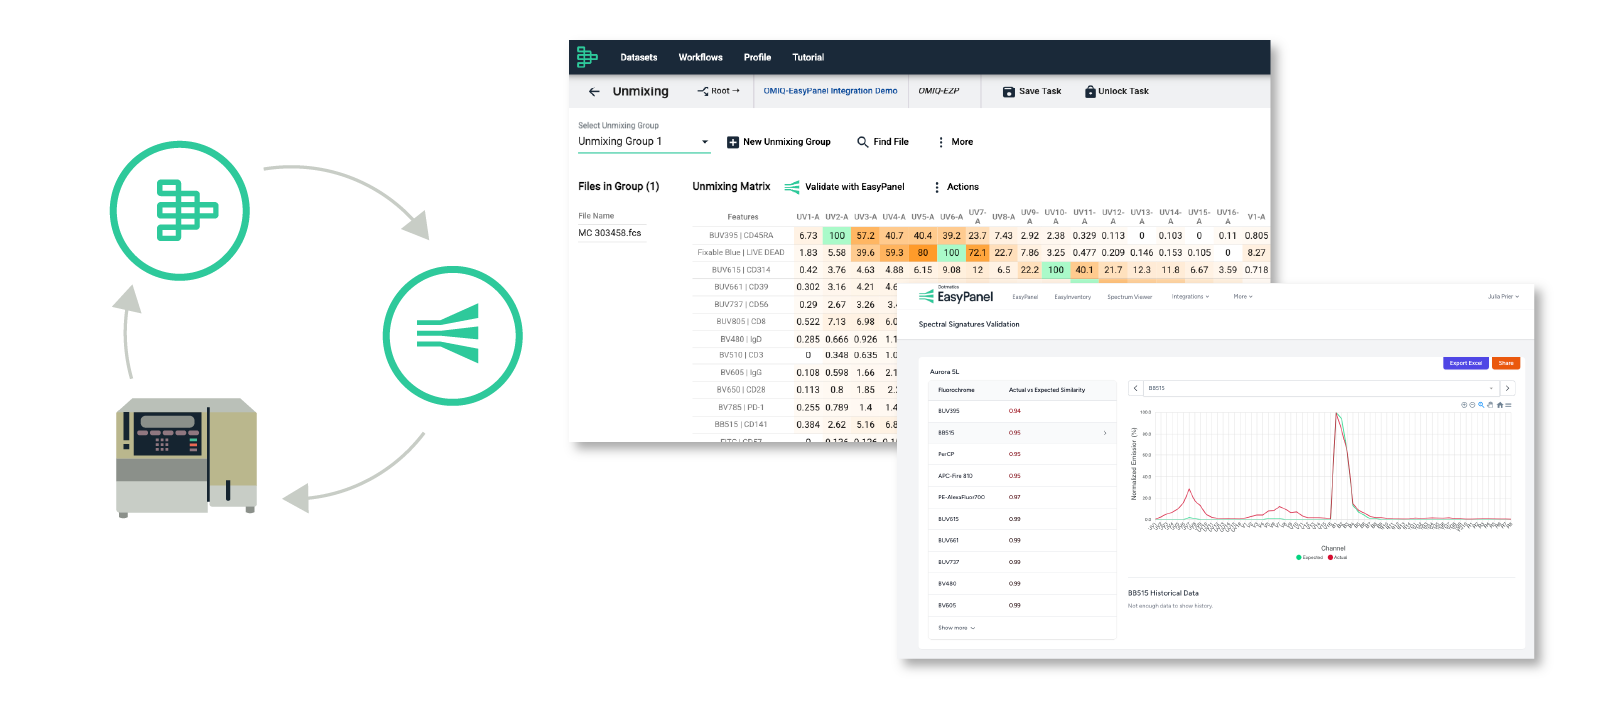Open the Datasets menu
The height and width of the screenshot is (706, 1600).
(x=639, y=57)
